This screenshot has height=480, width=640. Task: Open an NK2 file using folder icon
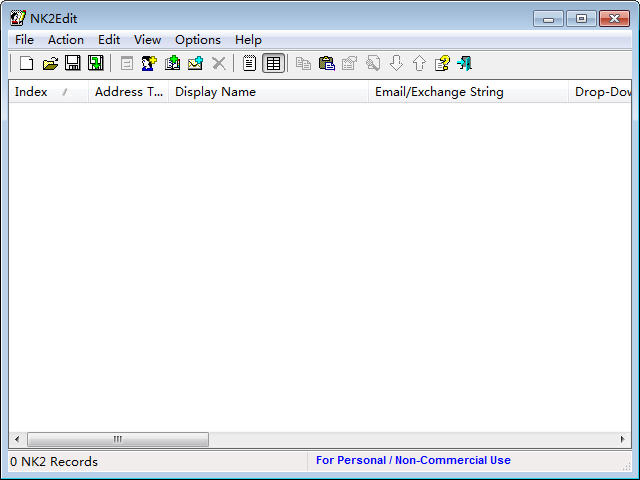click(50, 63)
